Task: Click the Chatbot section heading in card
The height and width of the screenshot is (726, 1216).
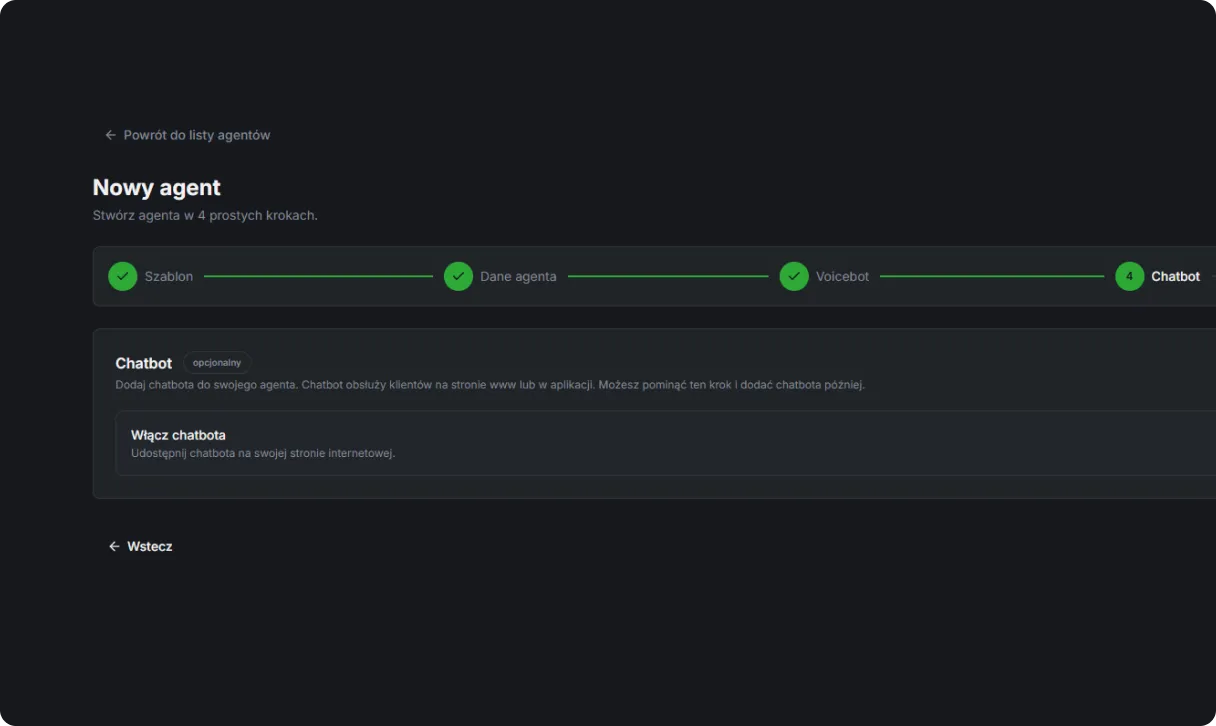Action: tap(144, 363)
